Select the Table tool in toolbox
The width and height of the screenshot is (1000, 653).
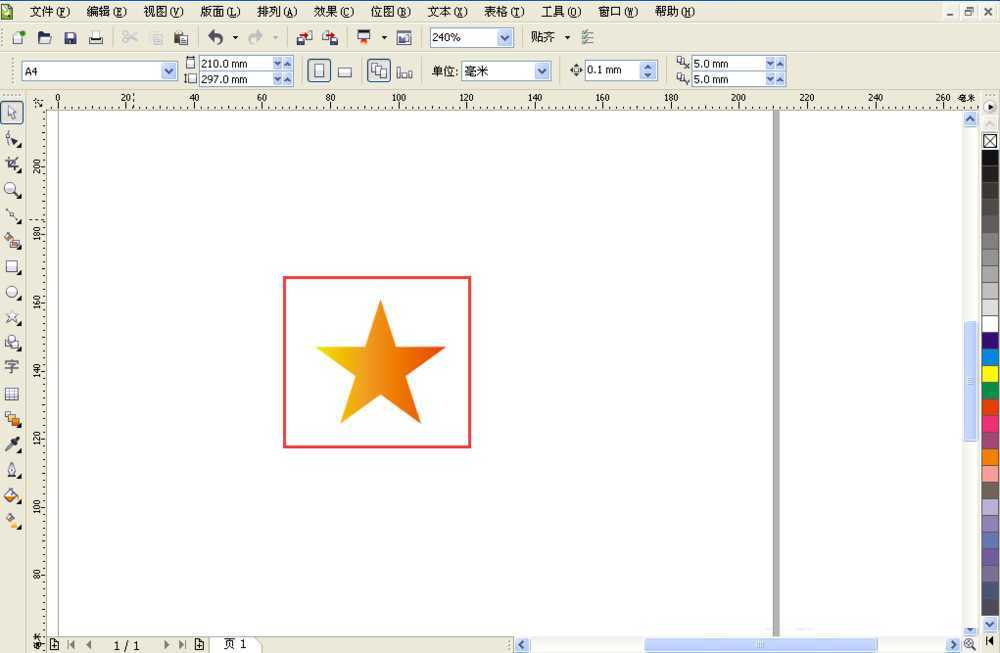pyautogui.click(x=12, y=394)
